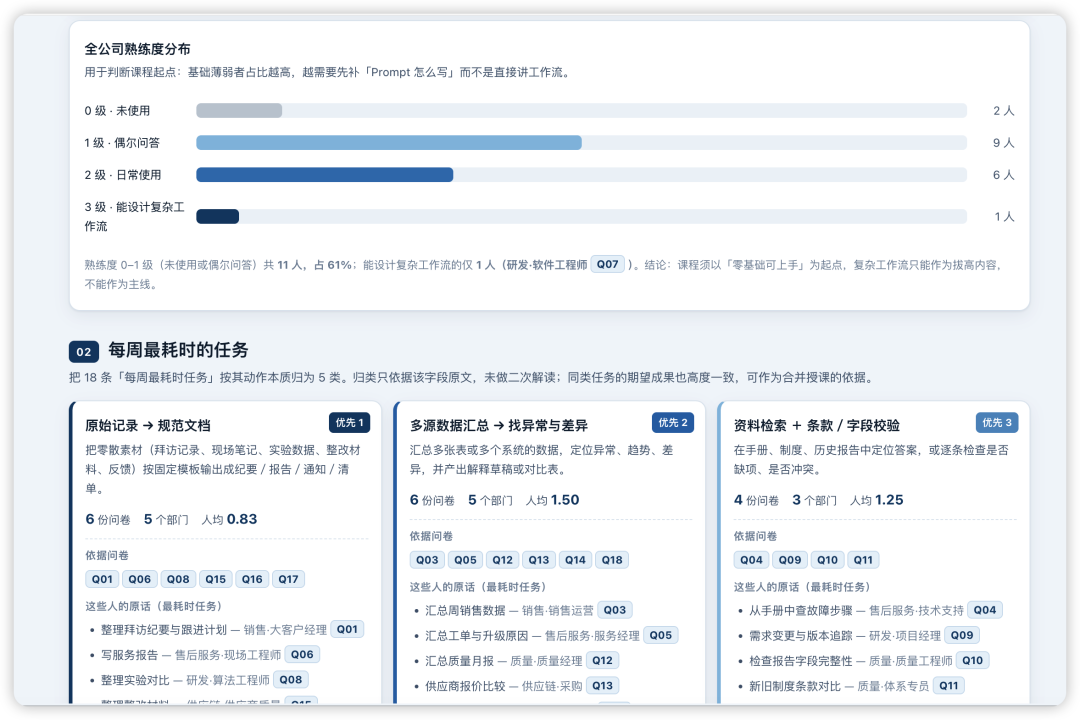Click Q03 tag beside 汇总周销售数据
Viewport: 1080px width, 720px height.
pos(614,610)
